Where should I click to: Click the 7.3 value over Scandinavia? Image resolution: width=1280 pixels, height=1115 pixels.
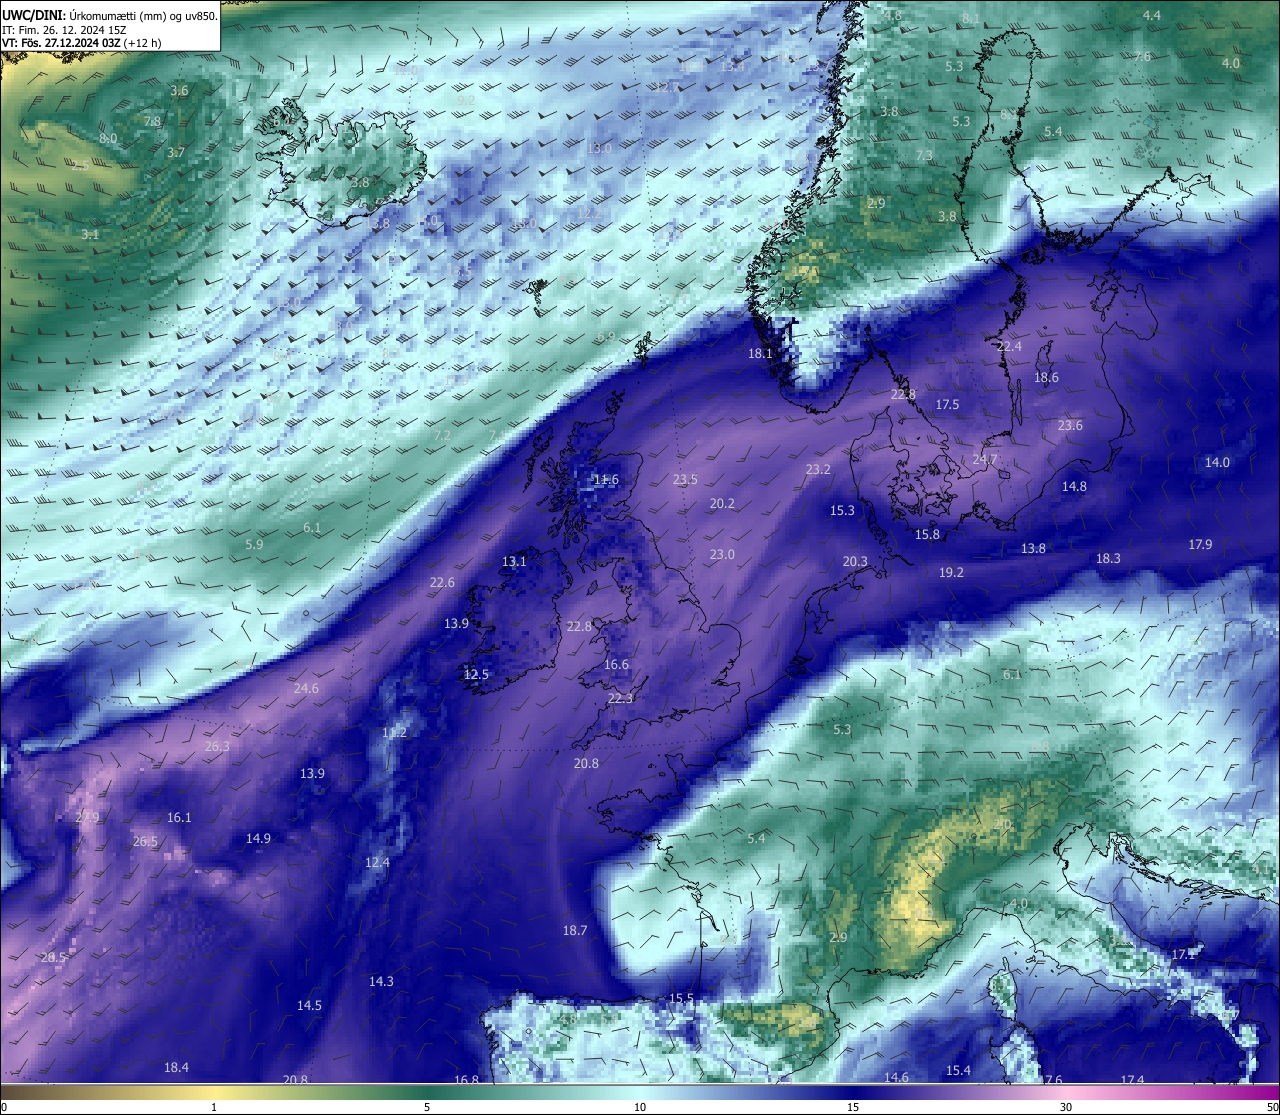pyautogui.click(x=924, y=155)
